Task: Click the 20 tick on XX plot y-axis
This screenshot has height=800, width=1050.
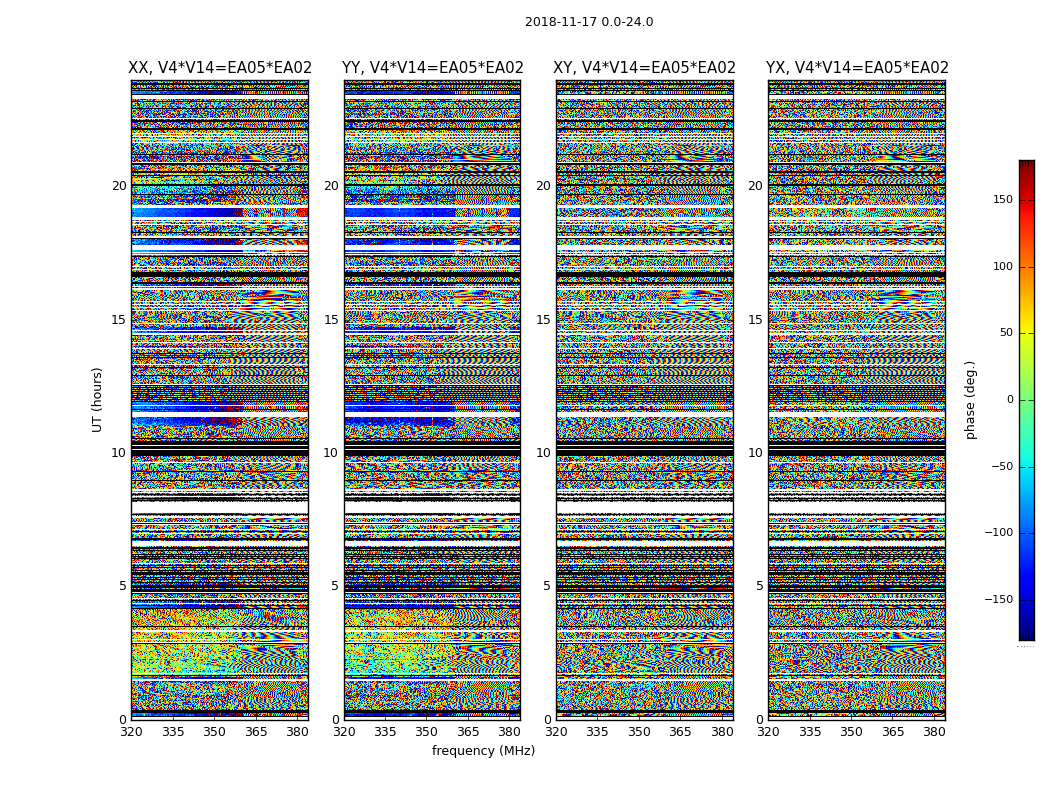Action: 119,186
